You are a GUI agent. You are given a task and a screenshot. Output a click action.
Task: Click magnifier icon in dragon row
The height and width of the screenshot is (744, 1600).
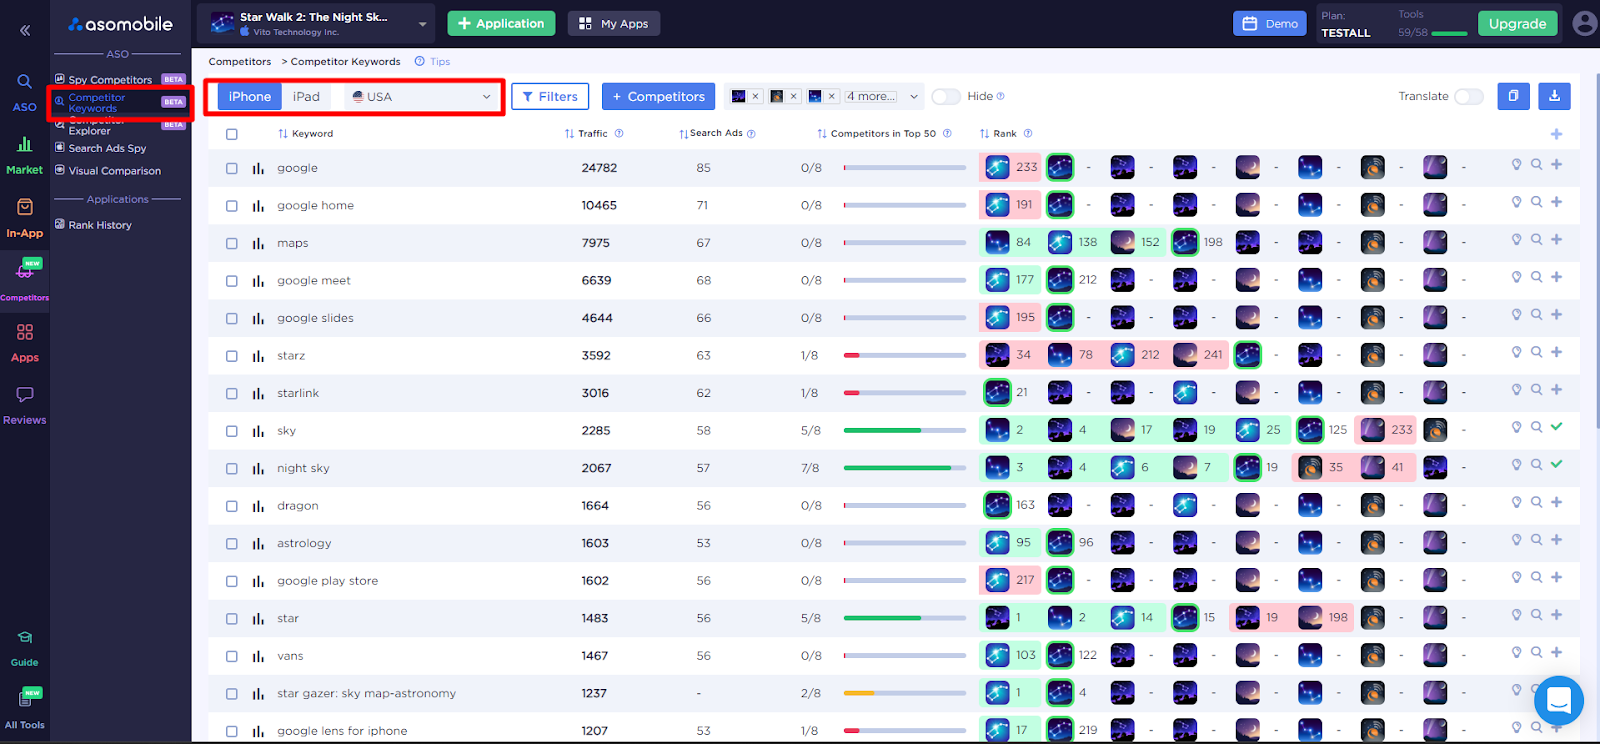point(1536,503)
